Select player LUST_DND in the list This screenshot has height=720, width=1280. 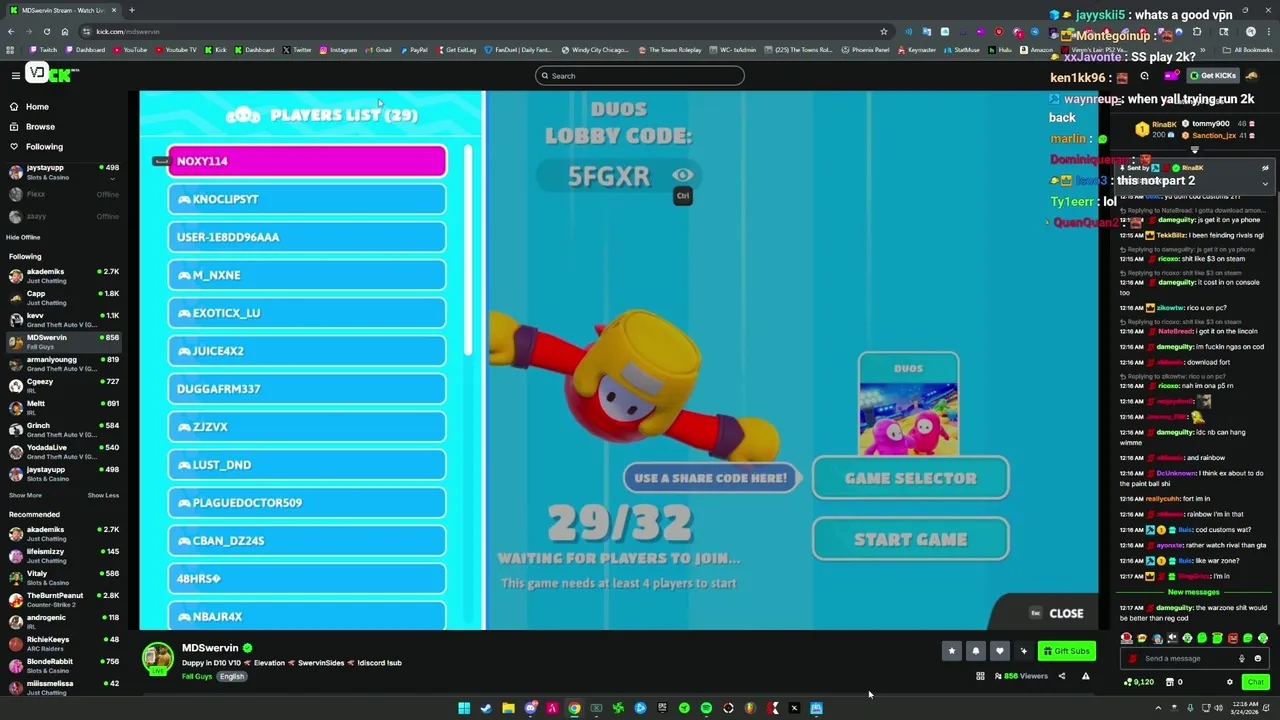point(306,465)
